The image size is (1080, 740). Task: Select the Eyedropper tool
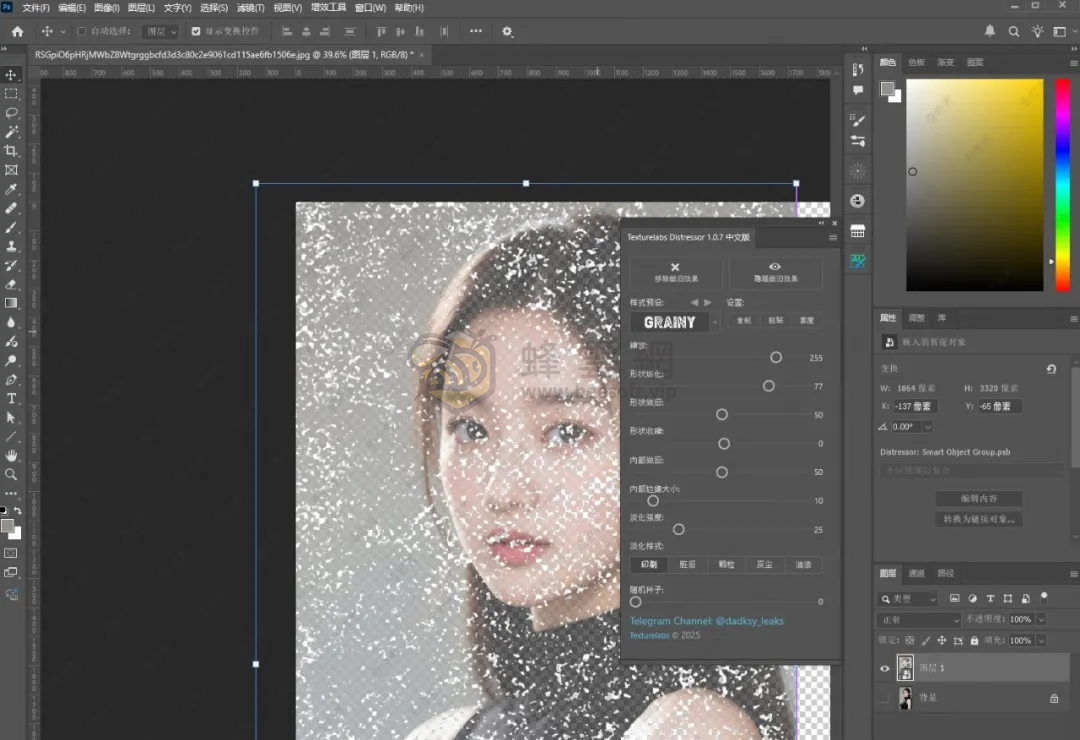click(x=11, y=189)
